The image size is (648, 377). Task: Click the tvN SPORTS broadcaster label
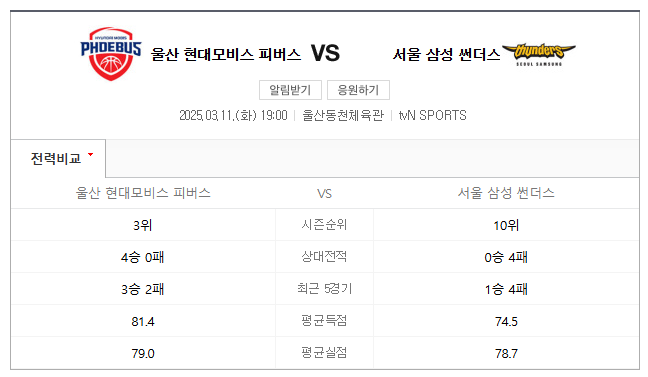click(x=432, y=115)
